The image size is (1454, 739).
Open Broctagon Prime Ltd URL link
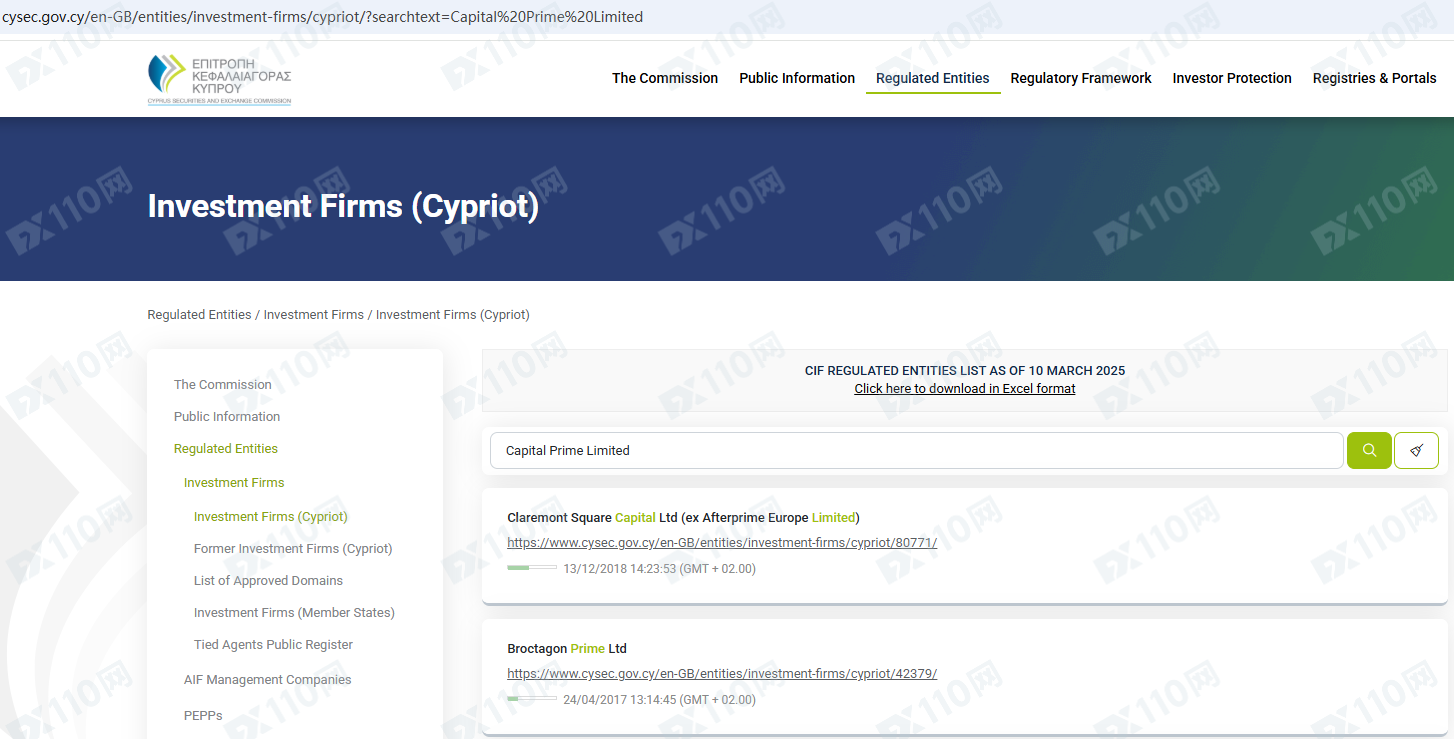pos(721,674)
